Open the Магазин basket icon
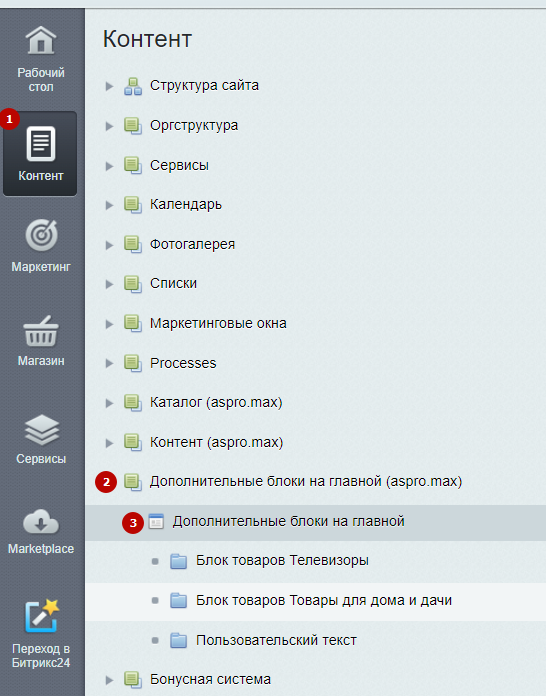 pos(41,331)
